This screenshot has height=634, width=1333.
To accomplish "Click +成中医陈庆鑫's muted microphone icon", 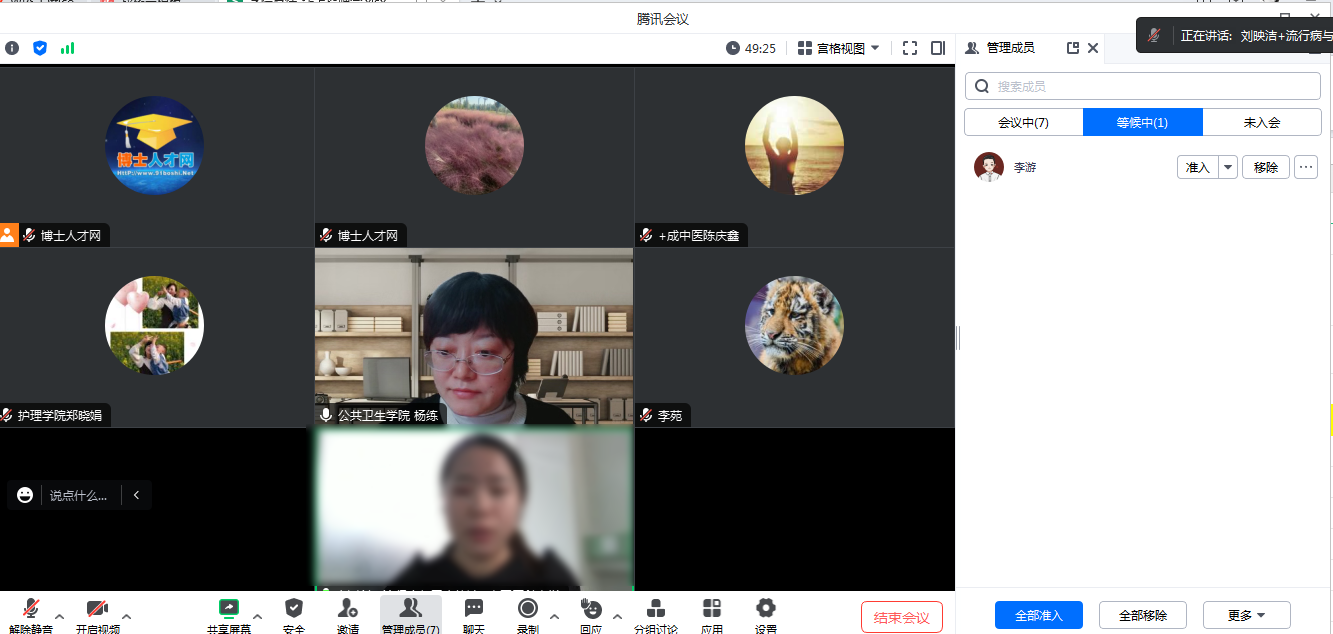I will coord(647,235).
